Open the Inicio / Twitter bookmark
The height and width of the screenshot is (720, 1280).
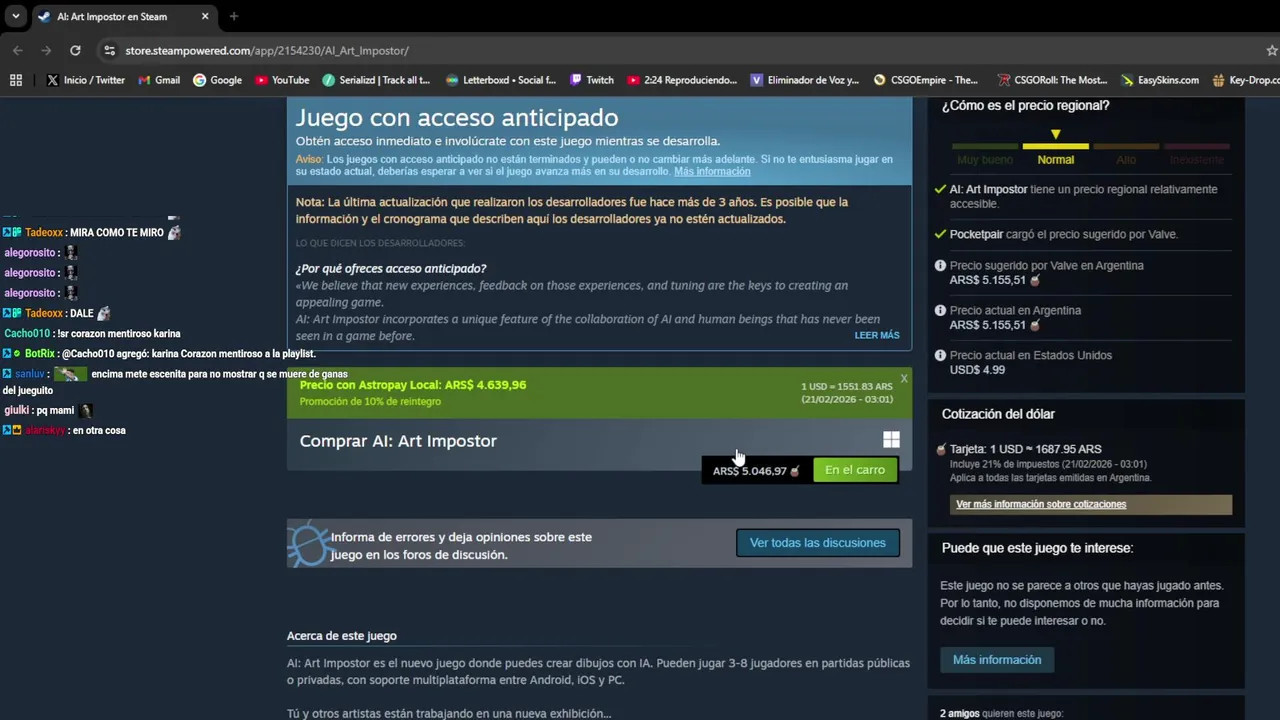86,80
